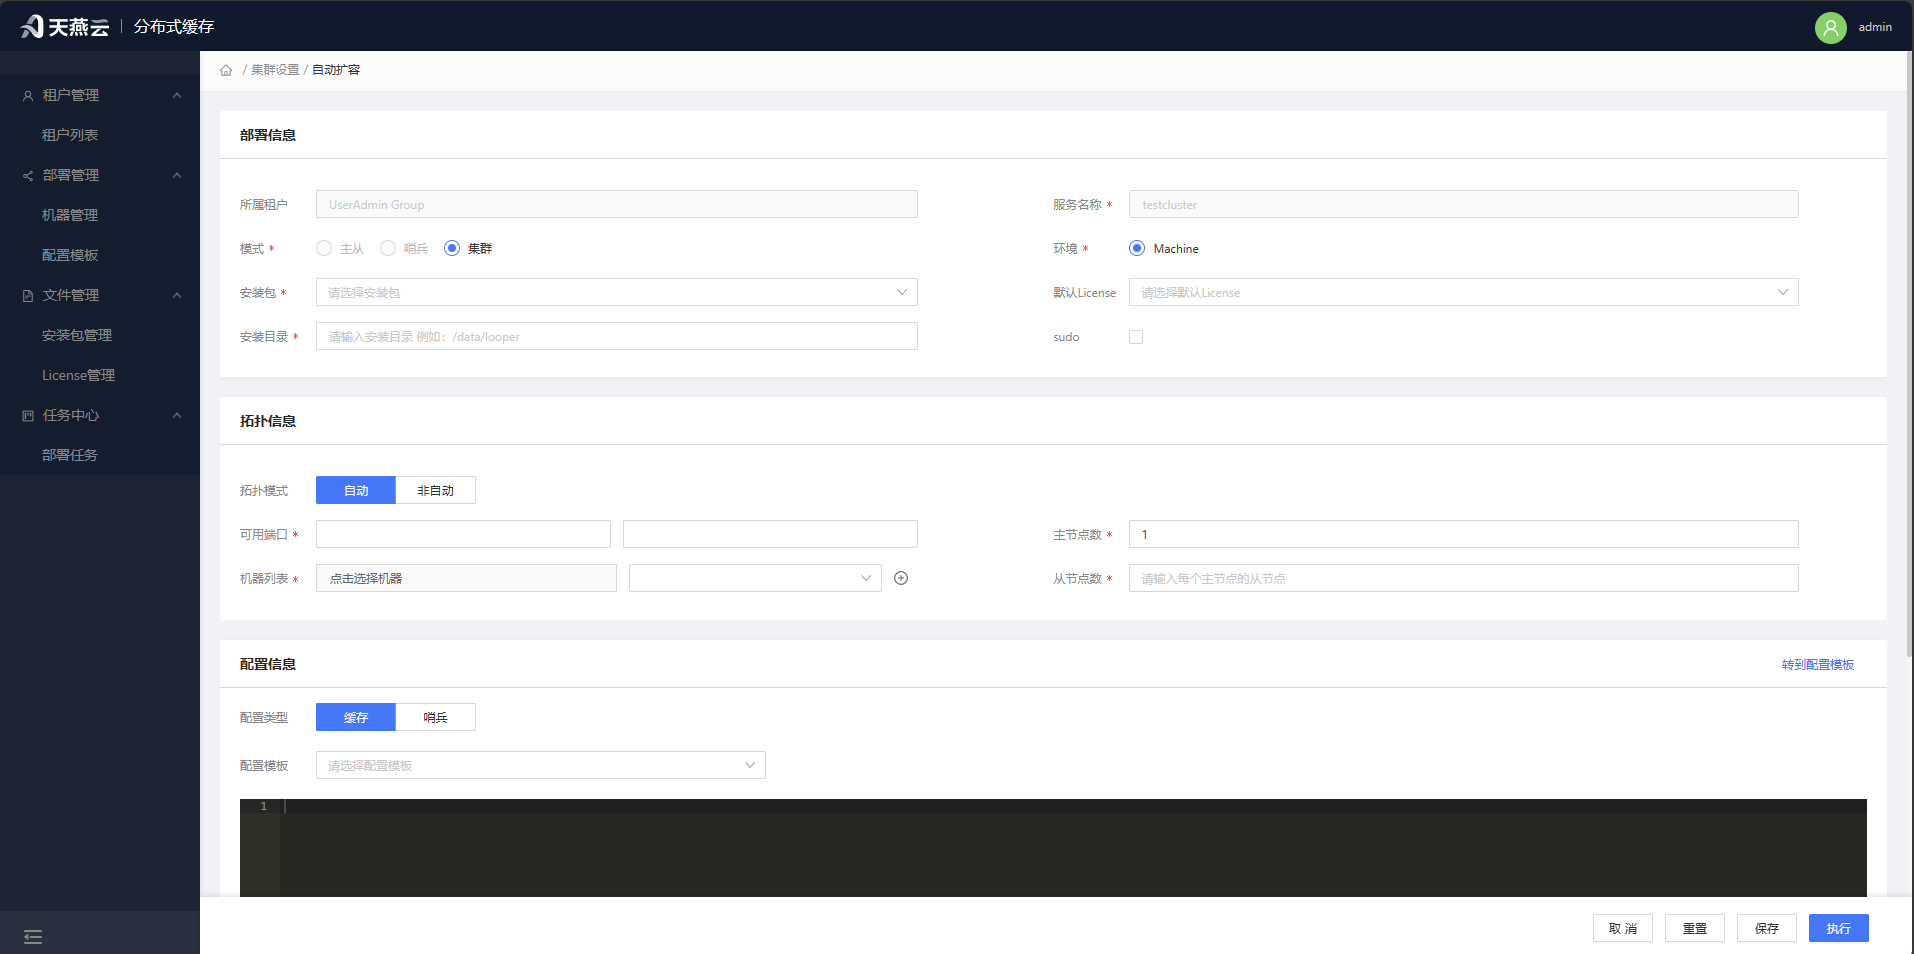Click the green admin avatar icon
The height and width of the screenshot is (954, 1914).
(x=1830, y=27)
